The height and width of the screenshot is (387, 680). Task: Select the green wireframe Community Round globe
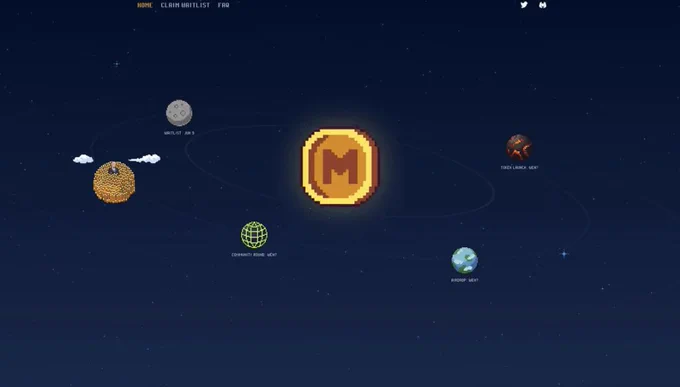[x=254, y=235]
